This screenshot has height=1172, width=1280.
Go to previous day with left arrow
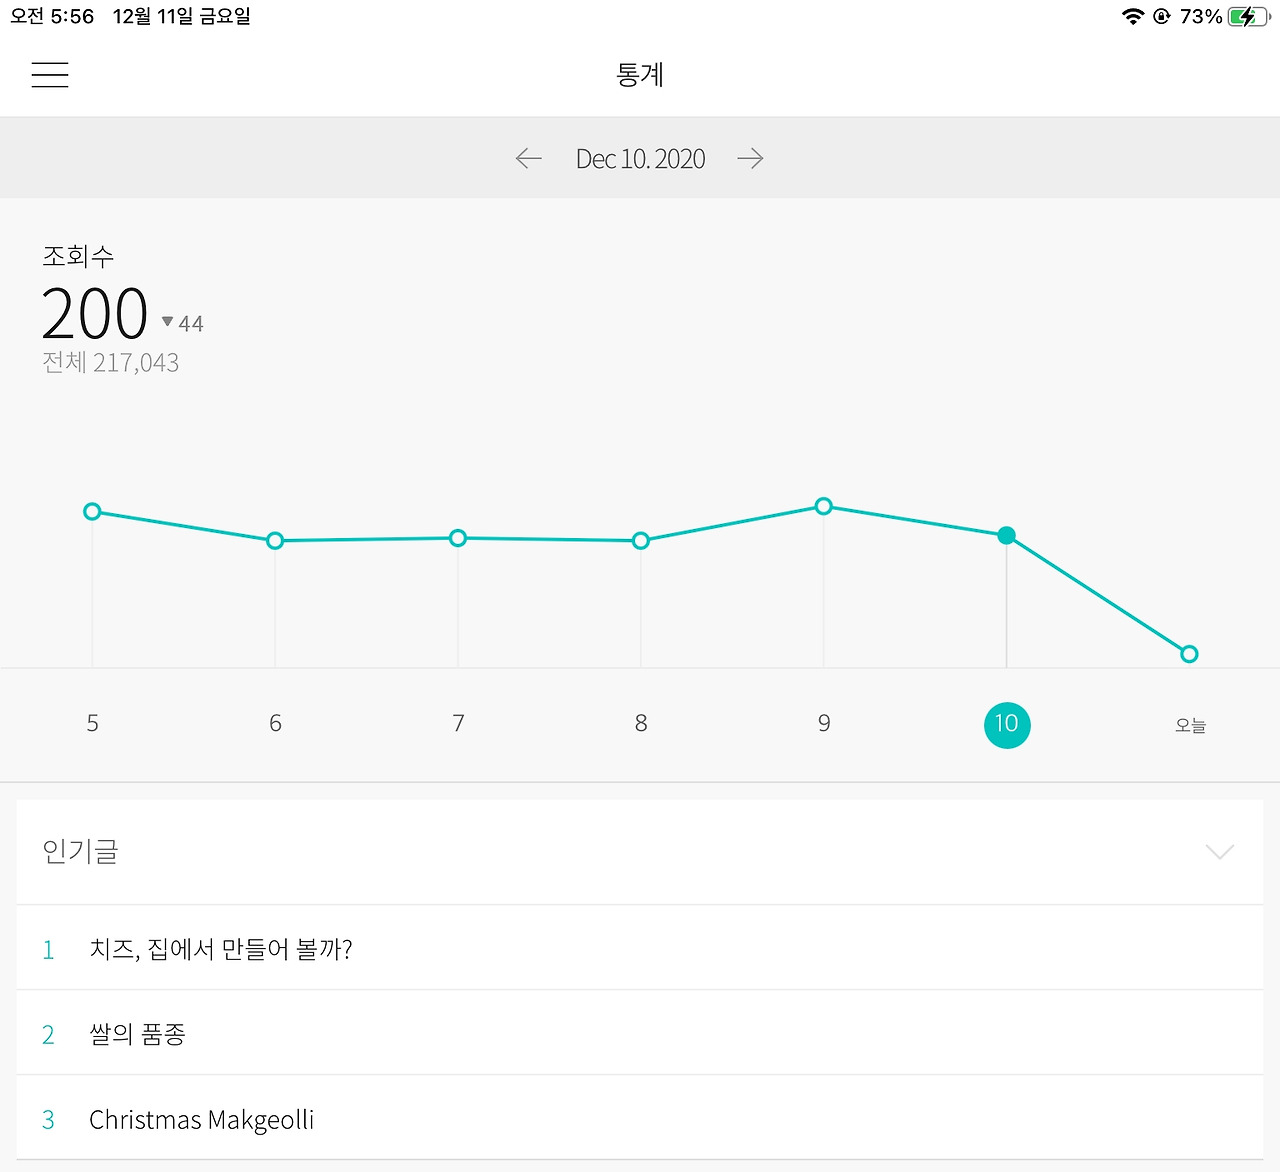tap(528, 158)
